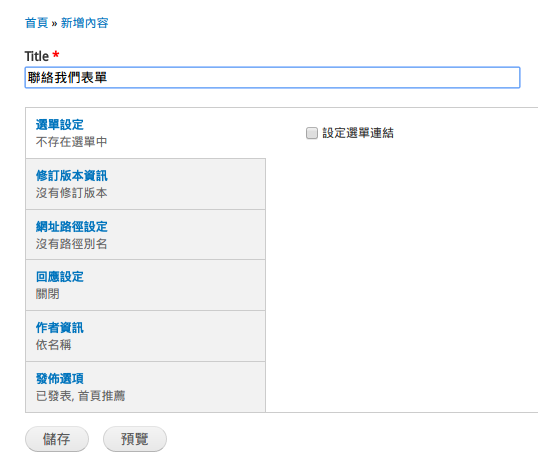This screenshot has width=538, height=467.
Task: Open the 作者資訊 tab
Action: pyautogui.click(x=145, y=336)
